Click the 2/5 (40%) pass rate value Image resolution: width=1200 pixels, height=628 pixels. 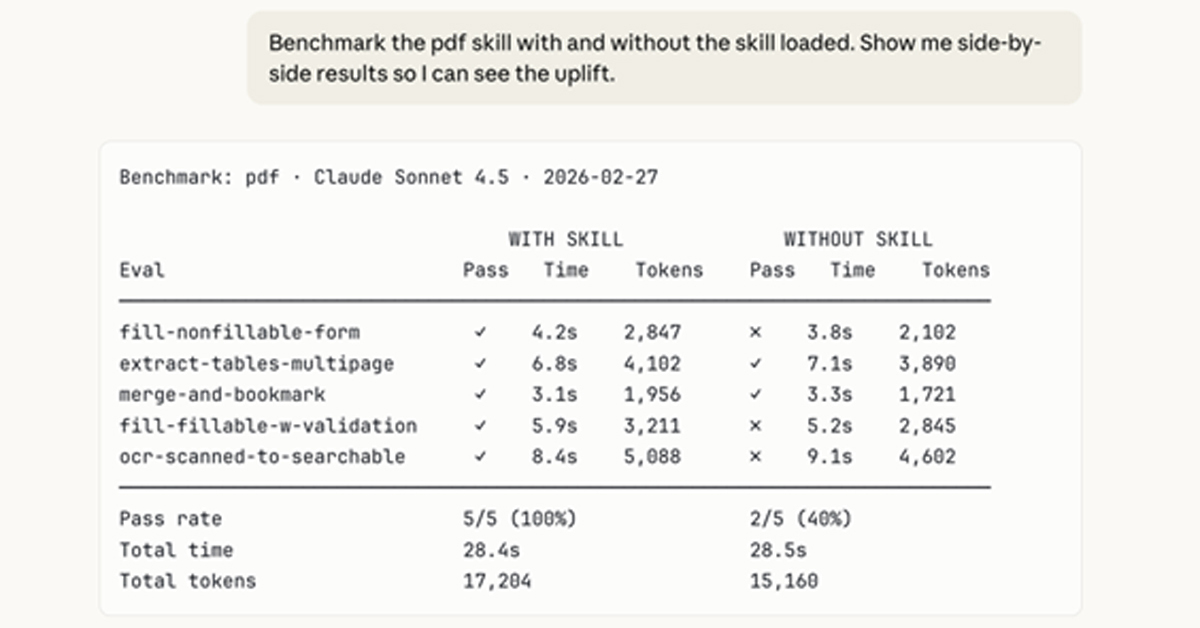pos(801,519)
